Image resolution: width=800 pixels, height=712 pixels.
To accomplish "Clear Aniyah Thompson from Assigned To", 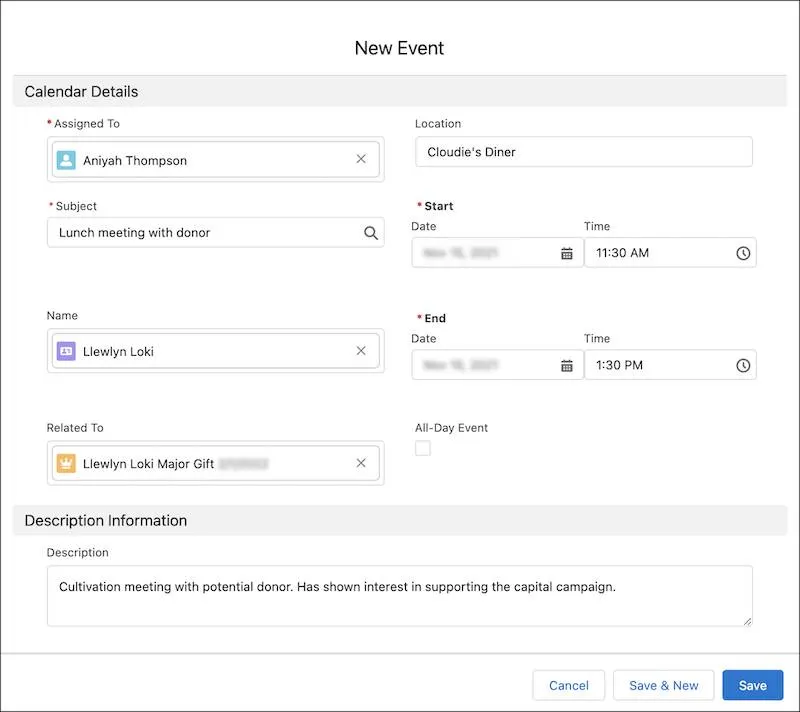I will 361,159.
